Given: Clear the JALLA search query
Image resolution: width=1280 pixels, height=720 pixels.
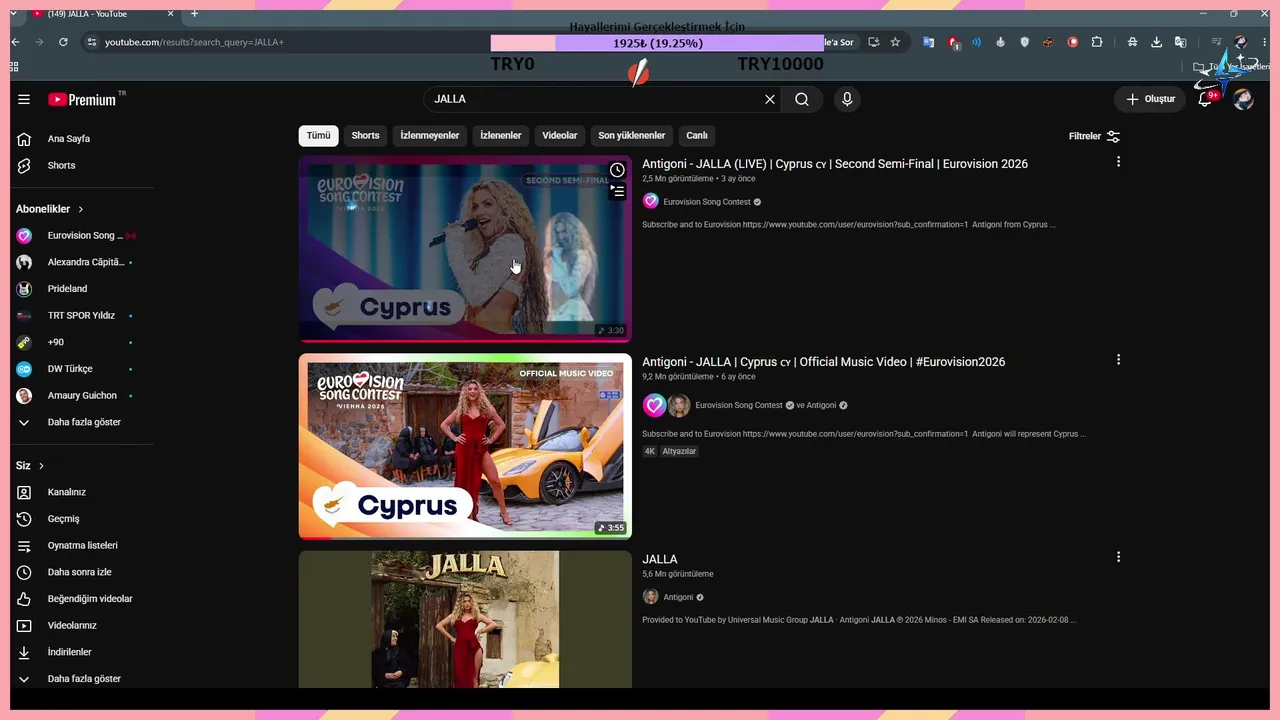Looking at the screenshot, I should (x=770, y=99).
